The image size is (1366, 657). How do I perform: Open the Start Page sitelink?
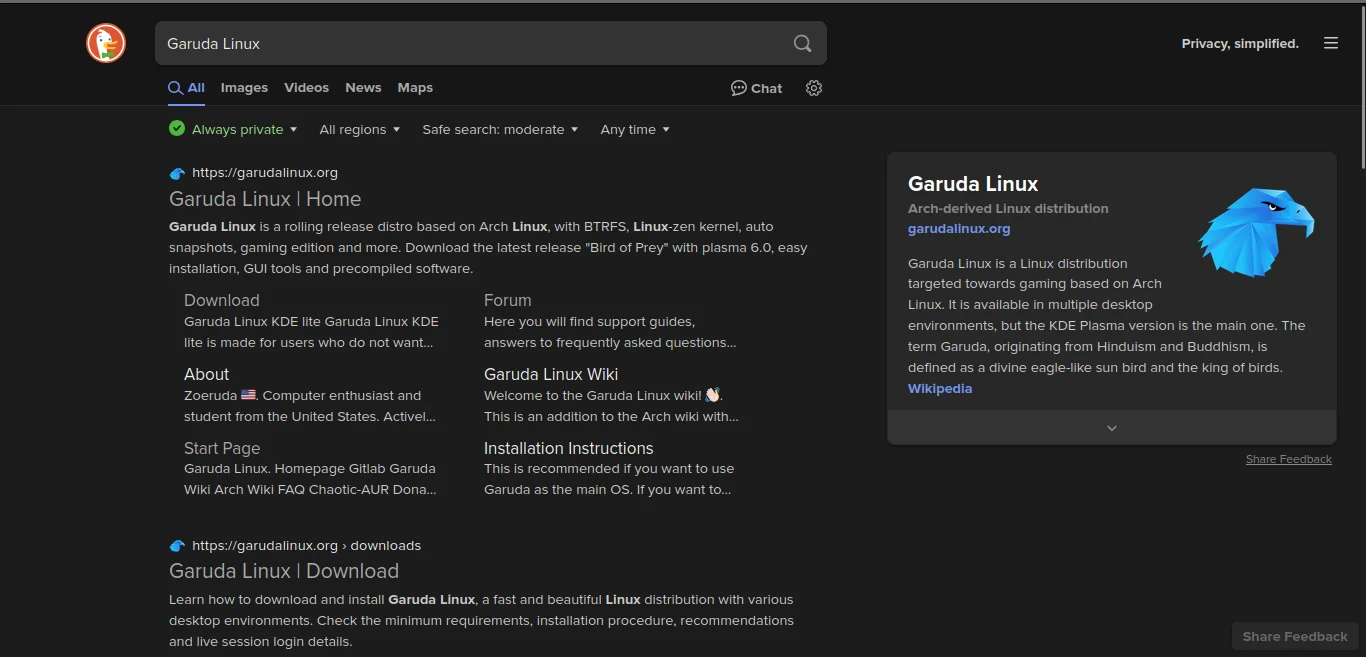pos(222,448)
